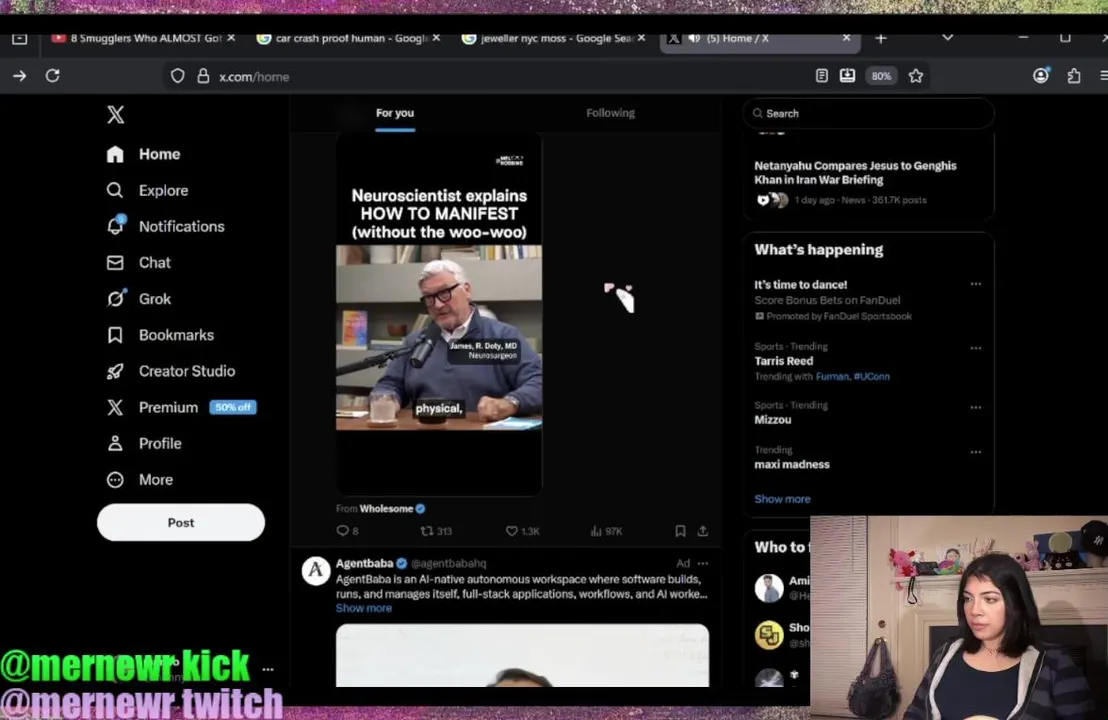Image resolution: width=1108 pixels, height=720 pixels.
Task: Open Grok assistant
Action: (138, 299)
